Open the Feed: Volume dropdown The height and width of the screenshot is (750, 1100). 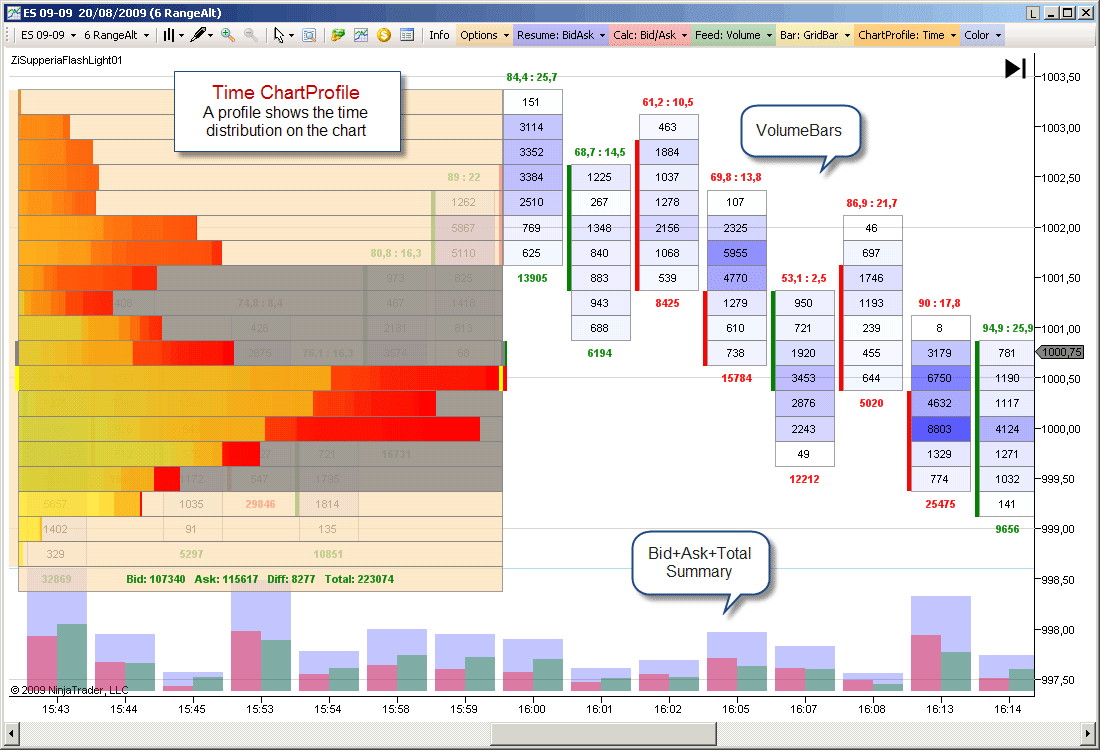pyautogui.click(x=733, y=35)
